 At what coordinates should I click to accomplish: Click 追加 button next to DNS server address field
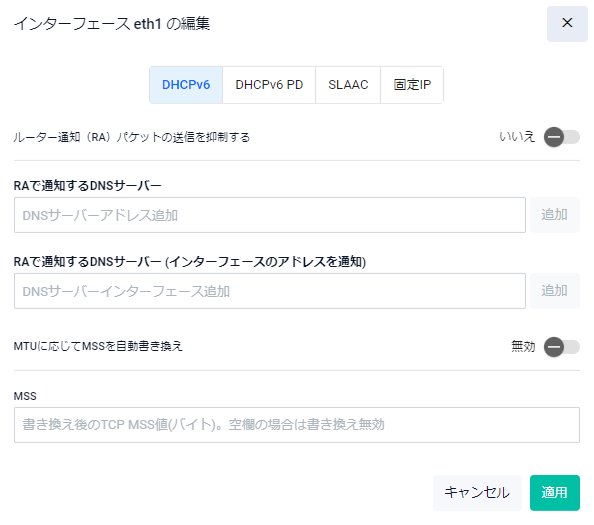(x=555, y=215)
